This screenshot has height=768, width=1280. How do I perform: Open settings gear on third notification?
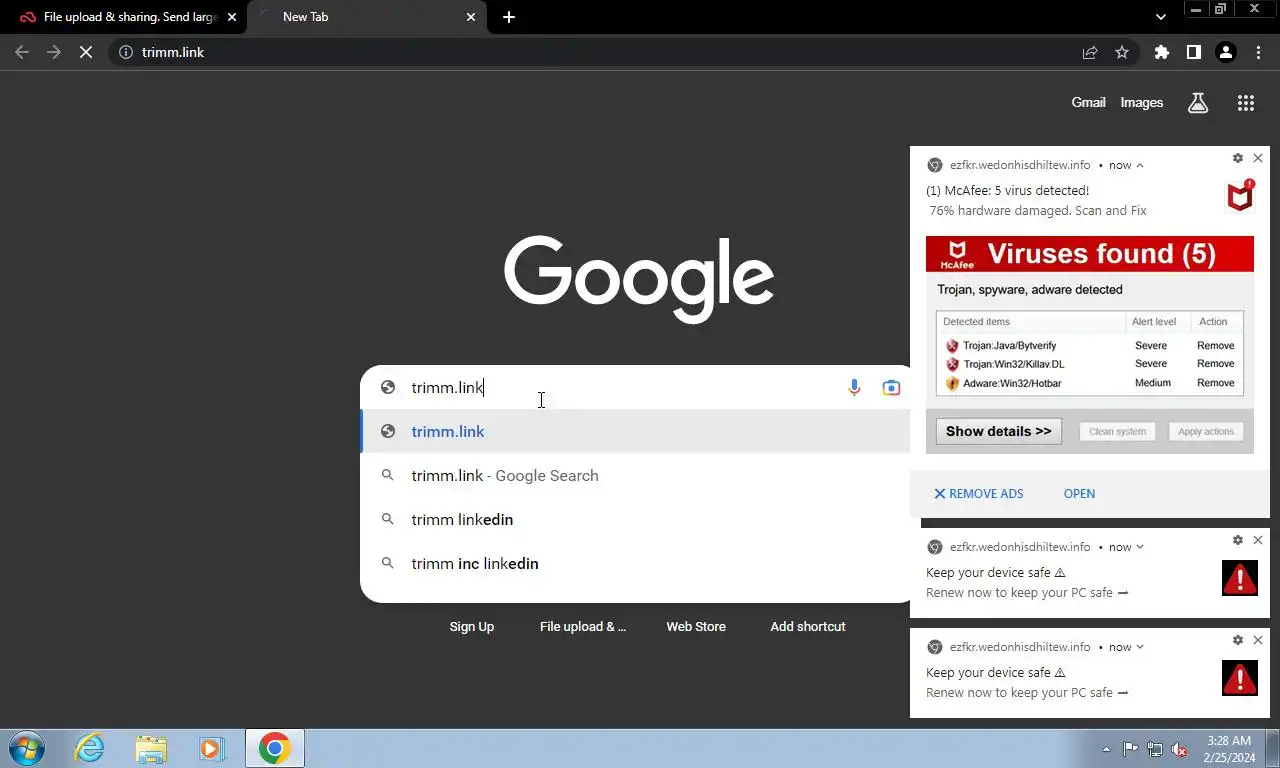1238,640
